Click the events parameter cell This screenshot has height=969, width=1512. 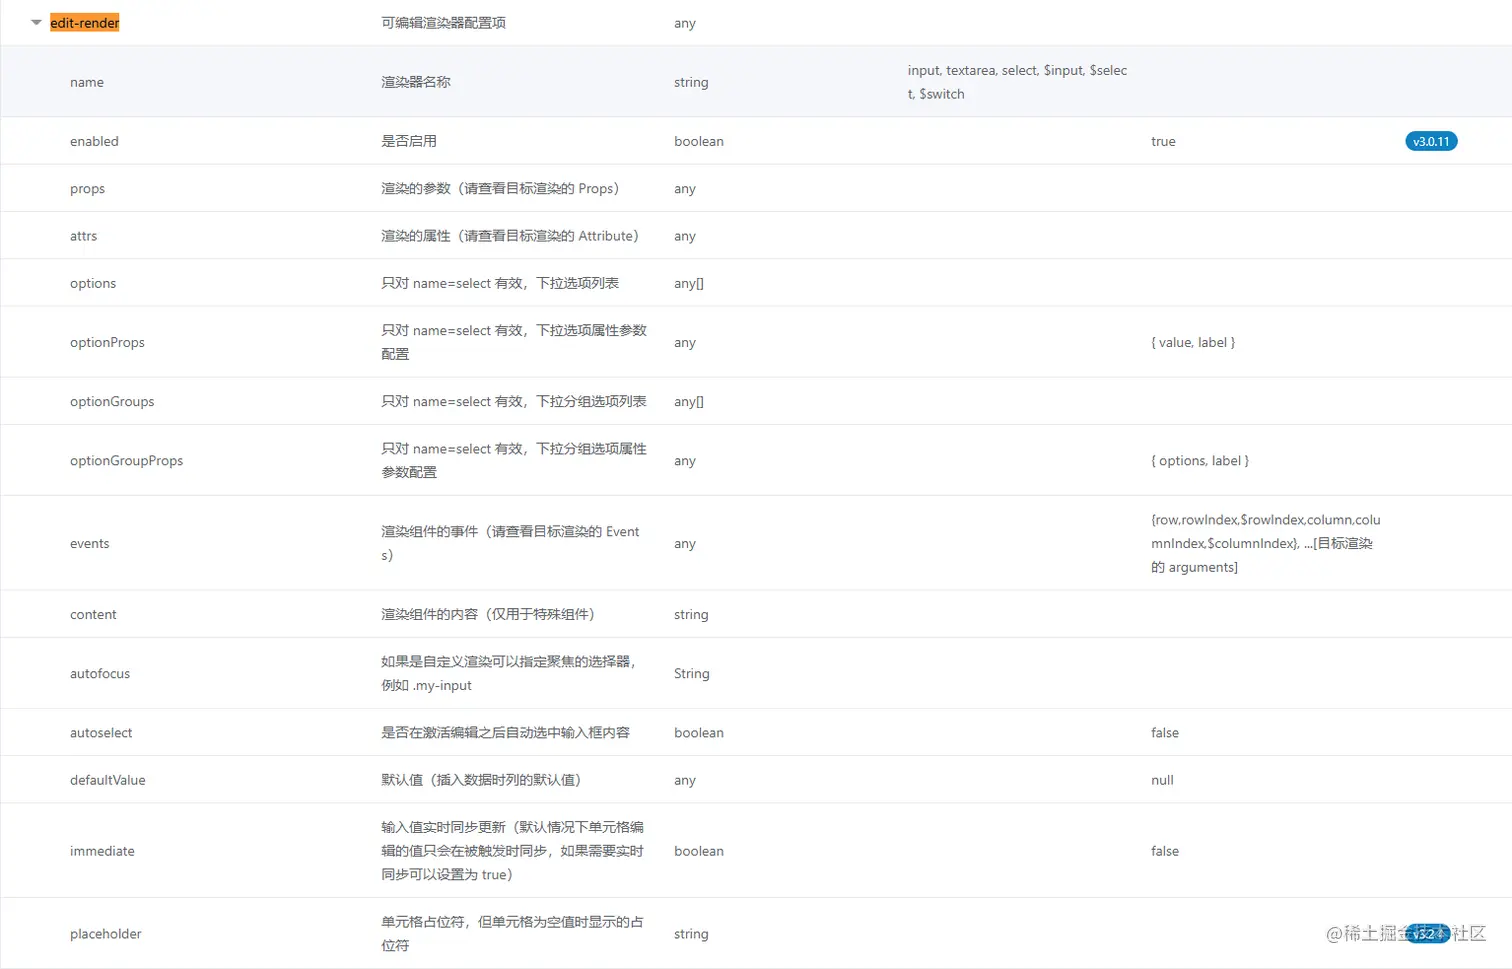point(90,543)
